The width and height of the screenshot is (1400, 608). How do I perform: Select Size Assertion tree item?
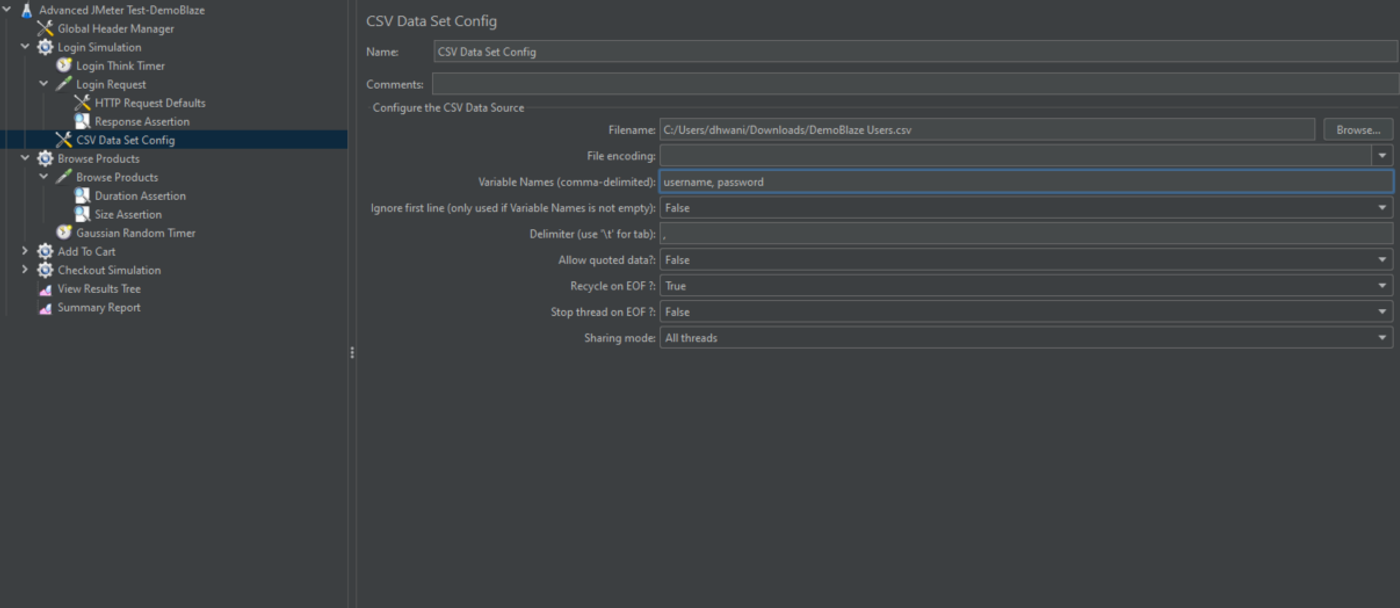click(128, 214)
